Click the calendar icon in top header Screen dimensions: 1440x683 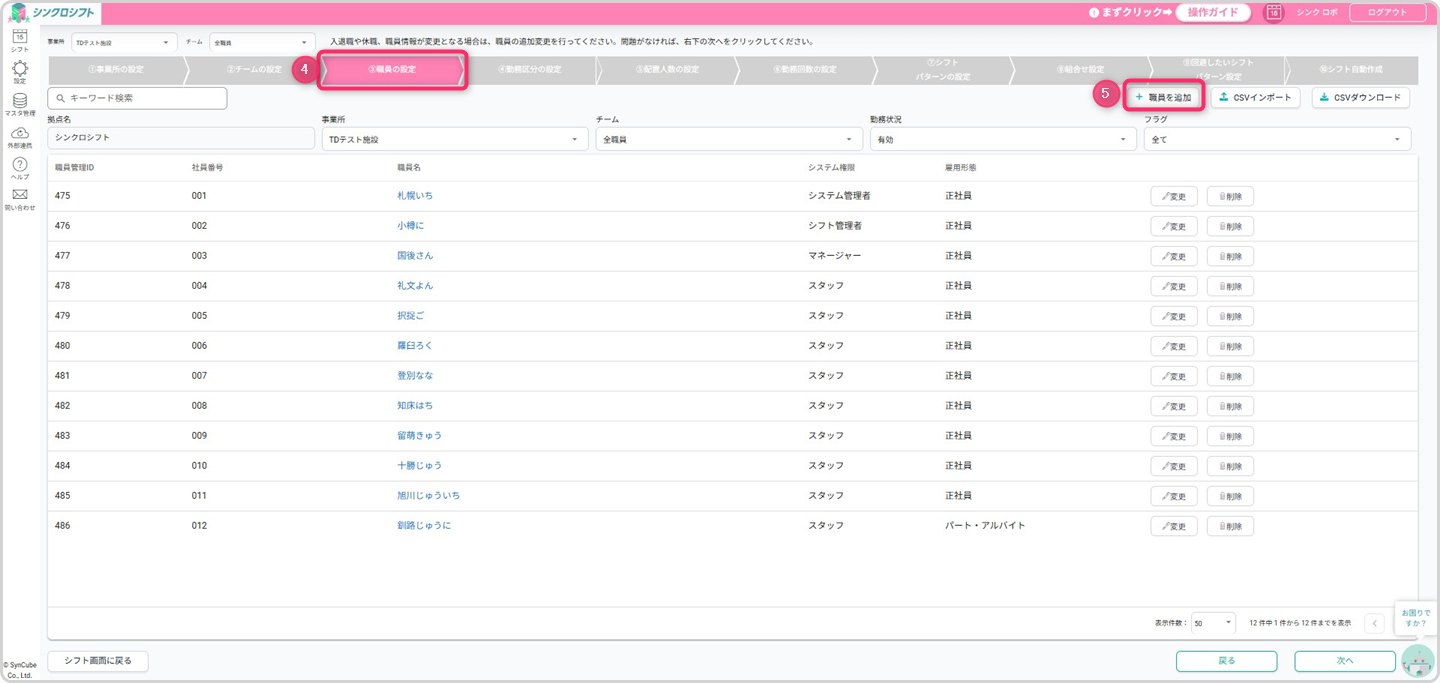coord(1274,13)
